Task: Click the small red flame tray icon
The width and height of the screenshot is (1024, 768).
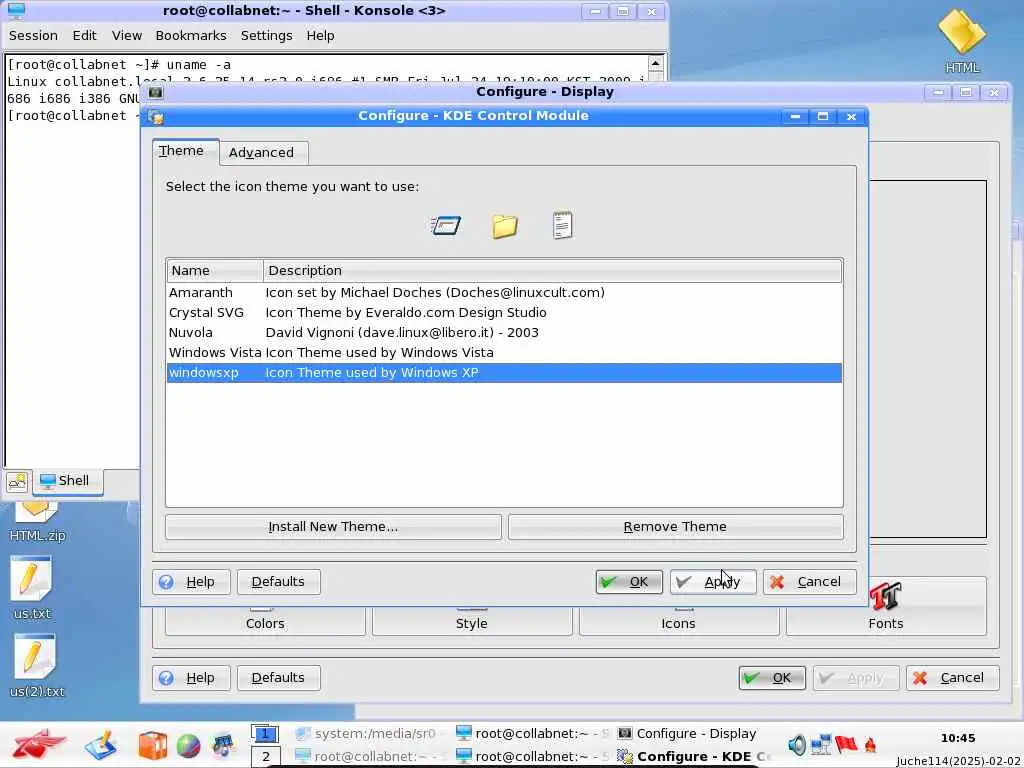Action: pos(870,744)
